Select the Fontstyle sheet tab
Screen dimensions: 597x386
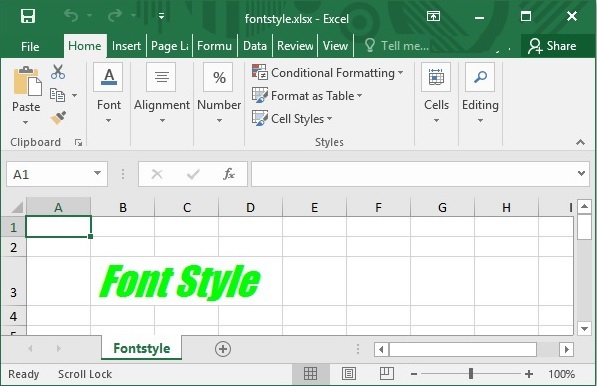click(142, 348)
